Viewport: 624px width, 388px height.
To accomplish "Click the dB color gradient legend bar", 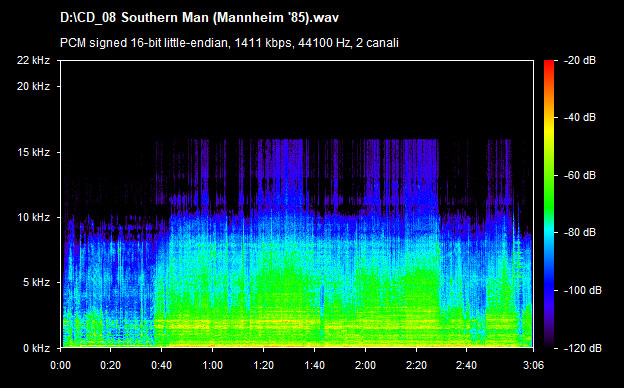I will [549, 204].
